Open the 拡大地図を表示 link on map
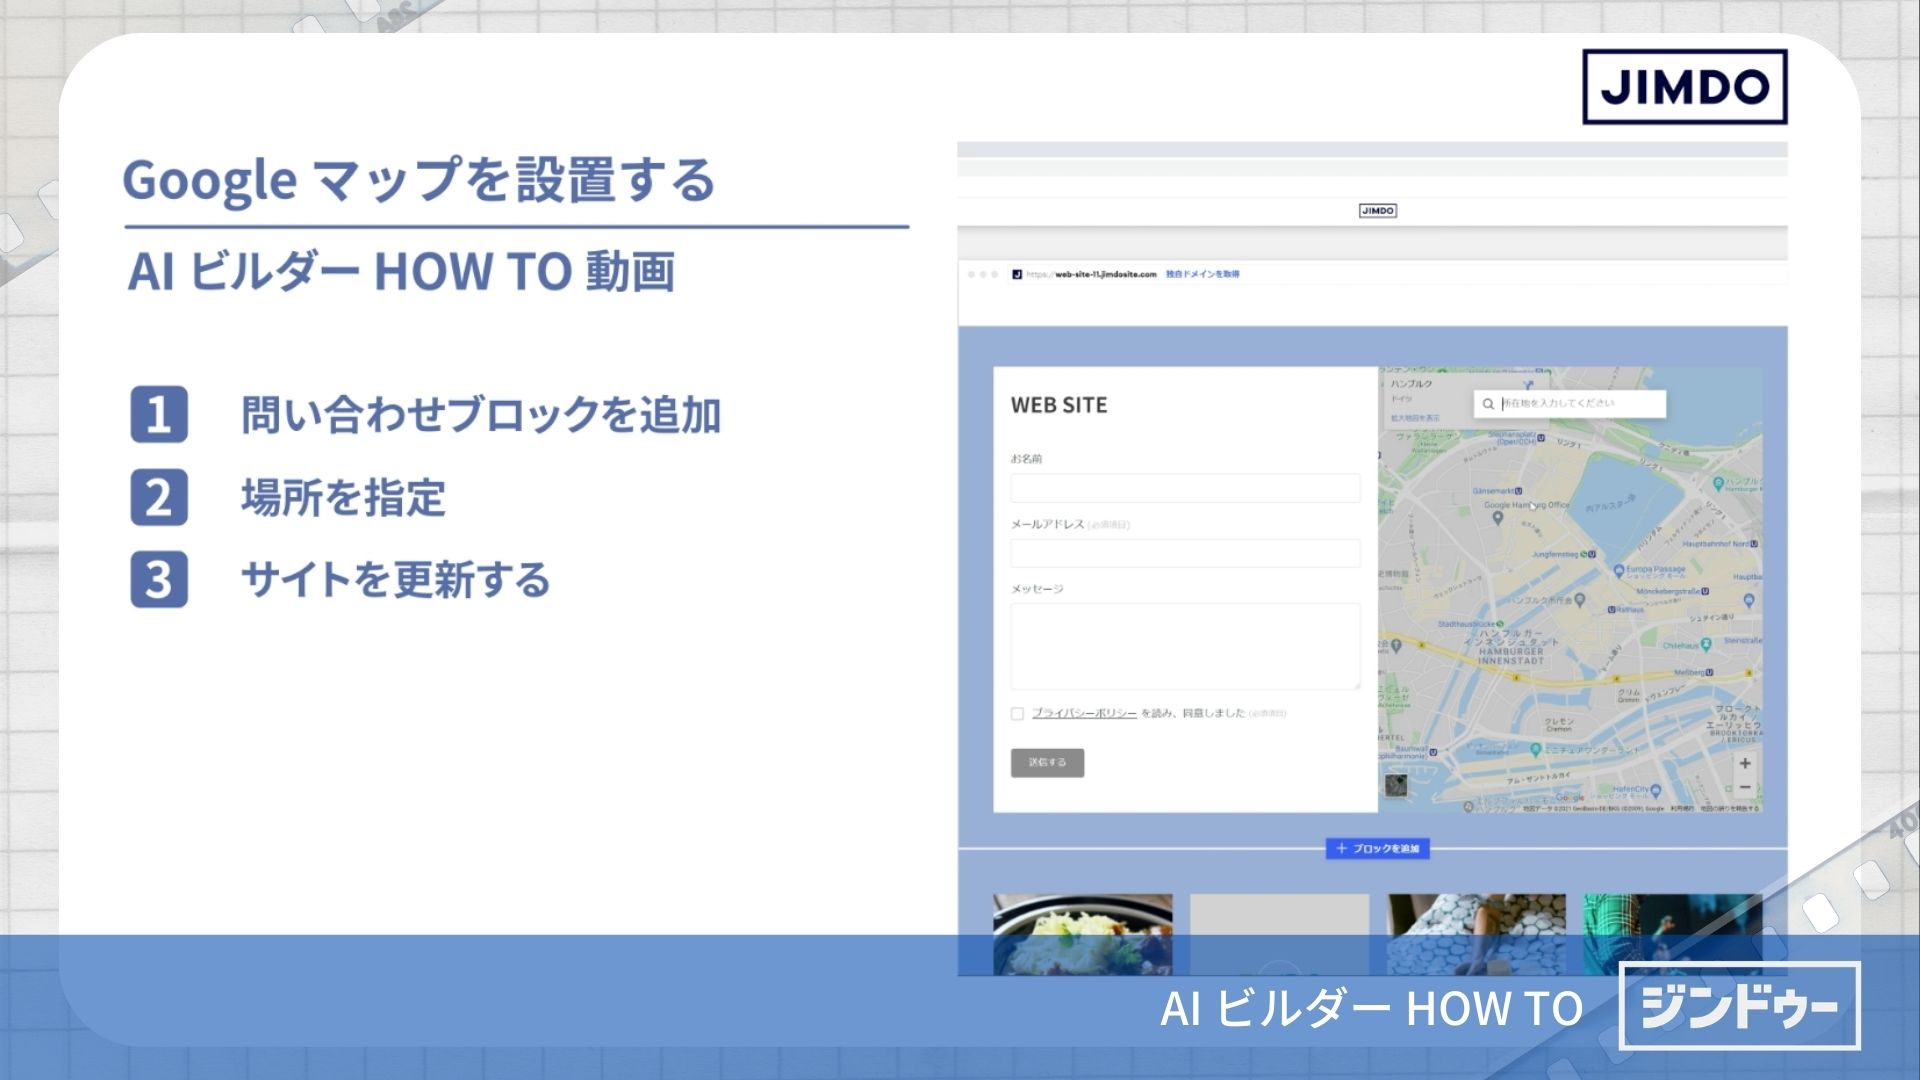The width and height of the screenshot is (1920, 1080). coord(1415,418)
